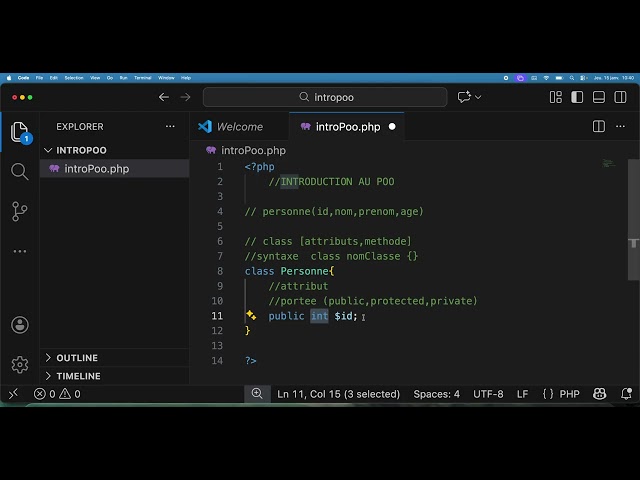Open the Copilot chat icon in title bar
This screenshot has height=480, width=640.
coord(464,97)
